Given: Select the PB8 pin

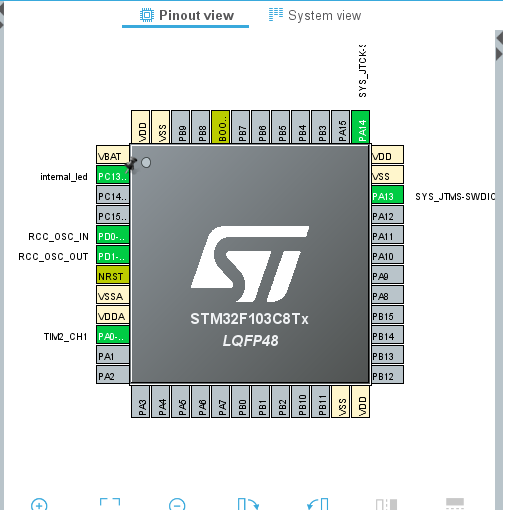Looking at the screenshot, I should 200,127.
